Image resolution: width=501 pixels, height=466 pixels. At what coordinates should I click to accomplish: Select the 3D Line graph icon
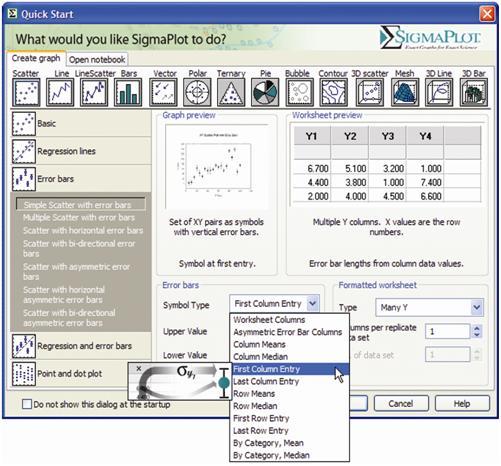click(x=440, y=92)
